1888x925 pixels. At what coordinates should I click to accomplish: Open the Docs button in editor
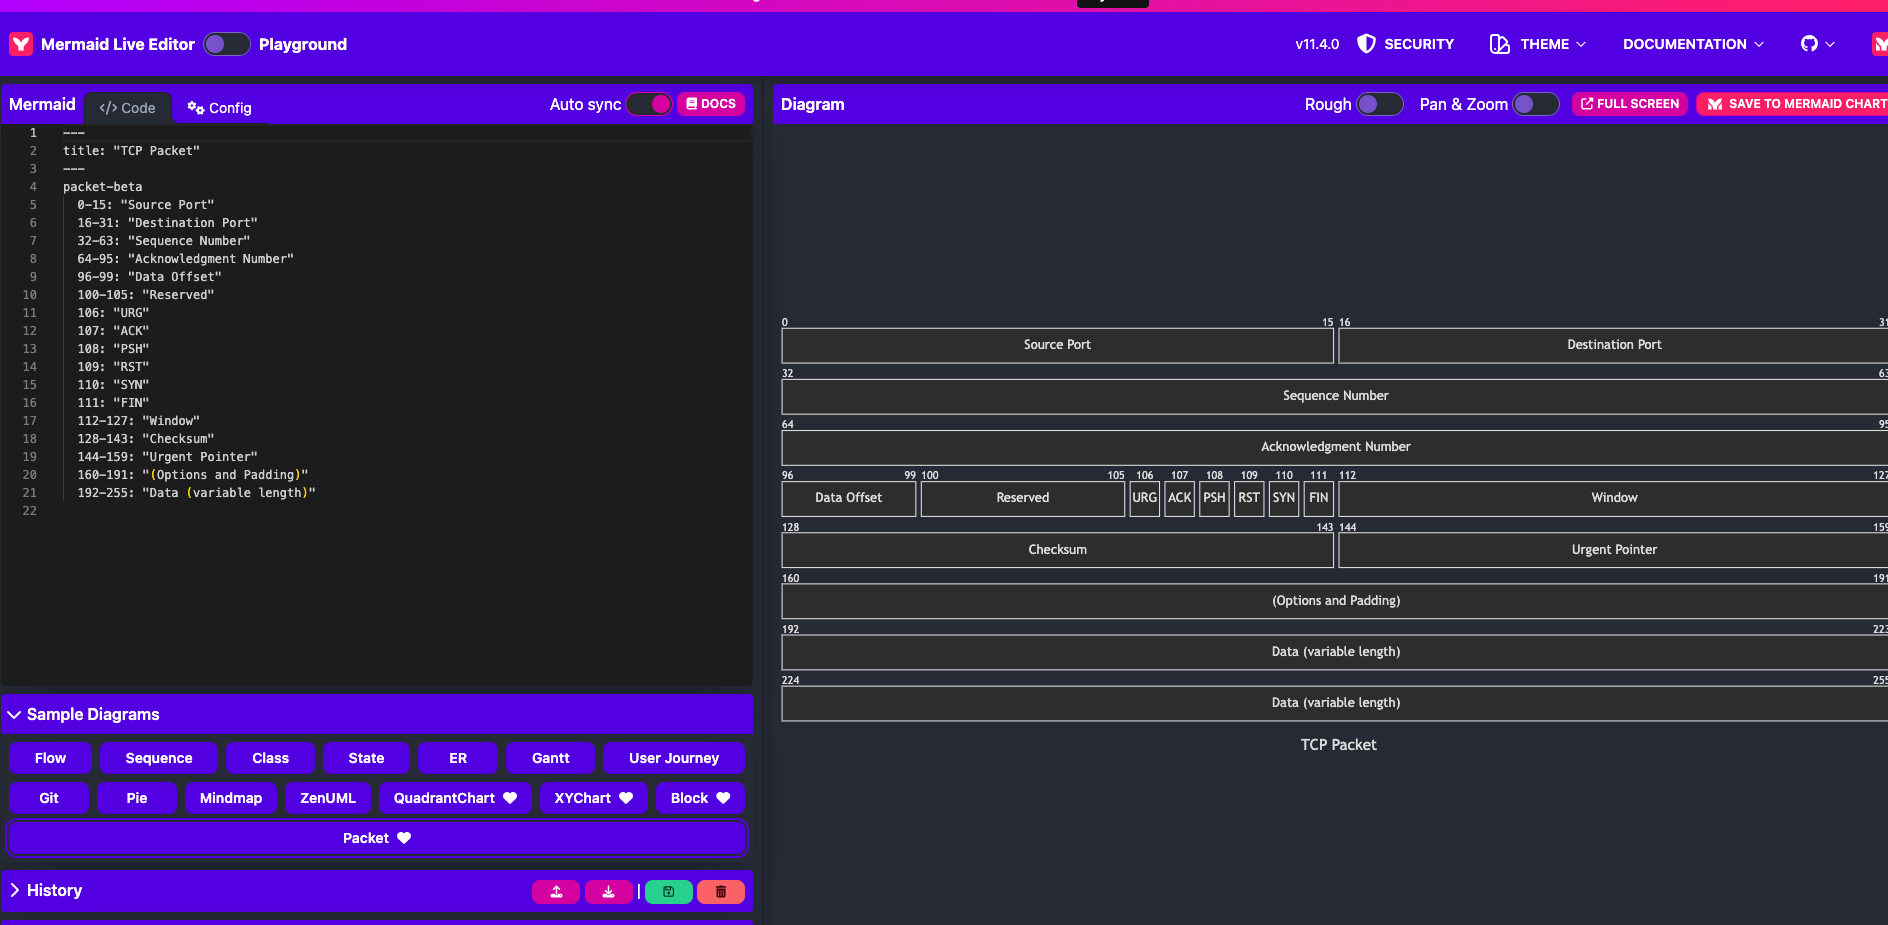(711, 104)
